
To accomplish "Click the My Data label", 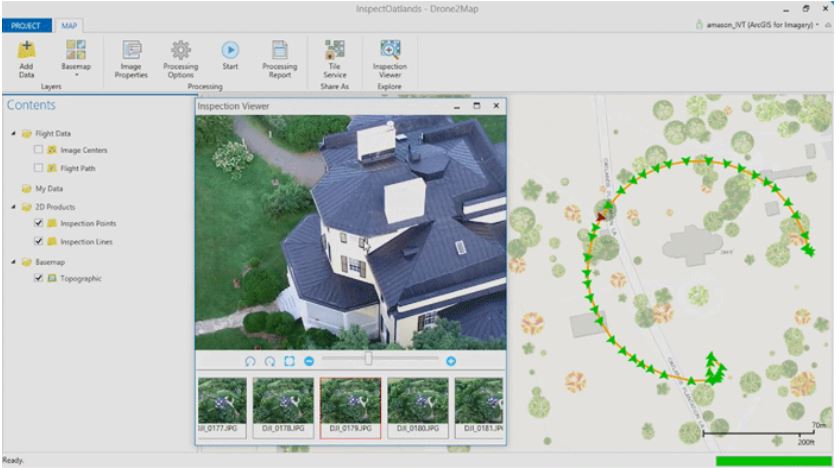I will (49, 189).
